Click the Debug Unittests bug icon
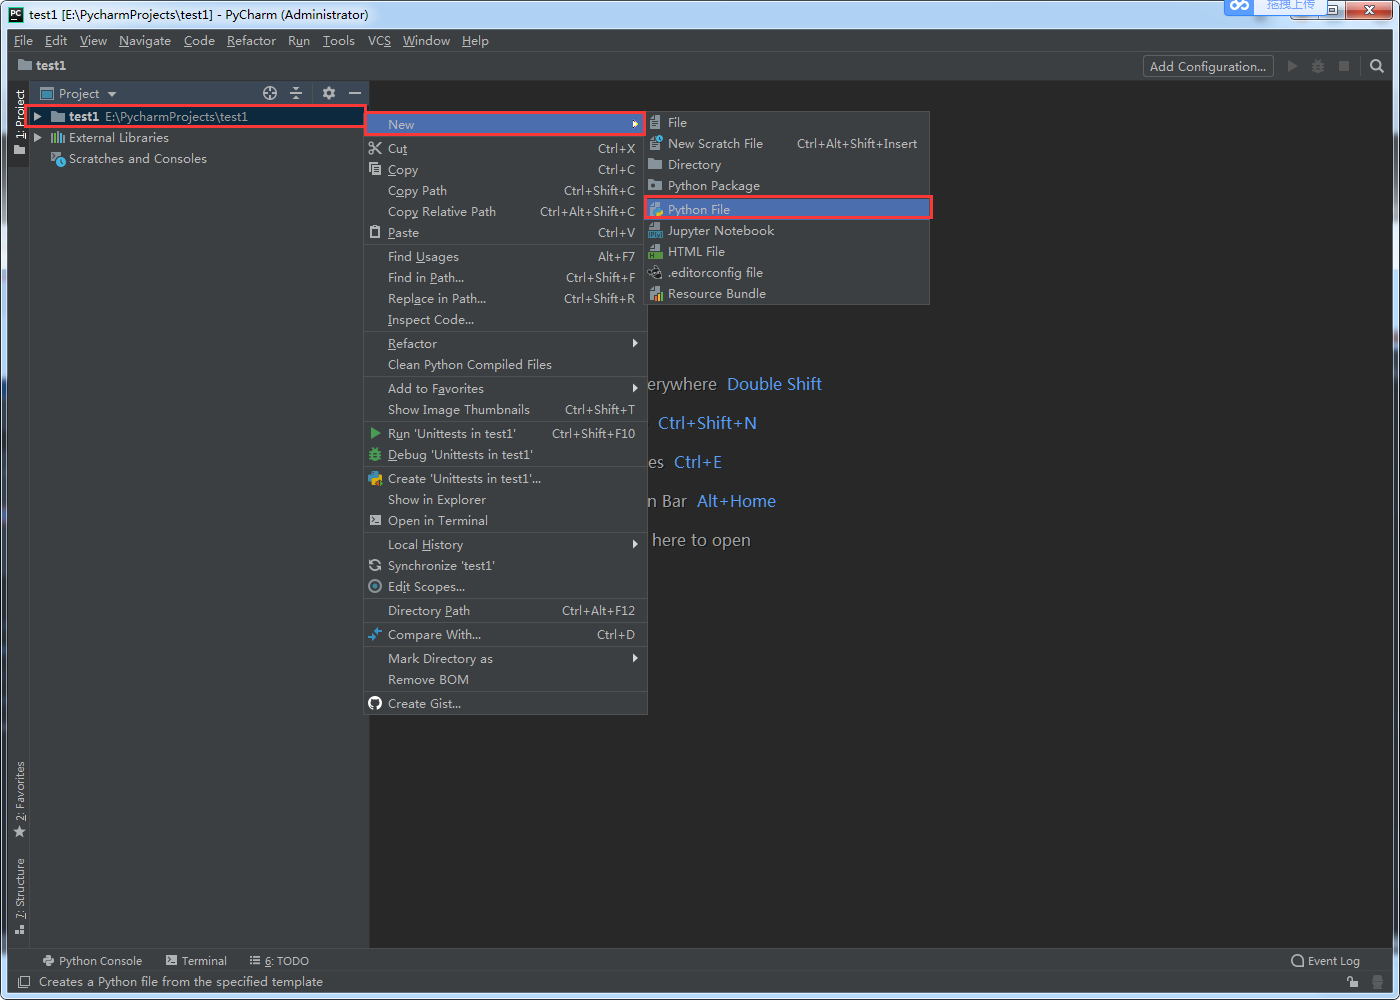Image resolution: width=1400 pixels, height=1000 pixels. click(375, 454)
